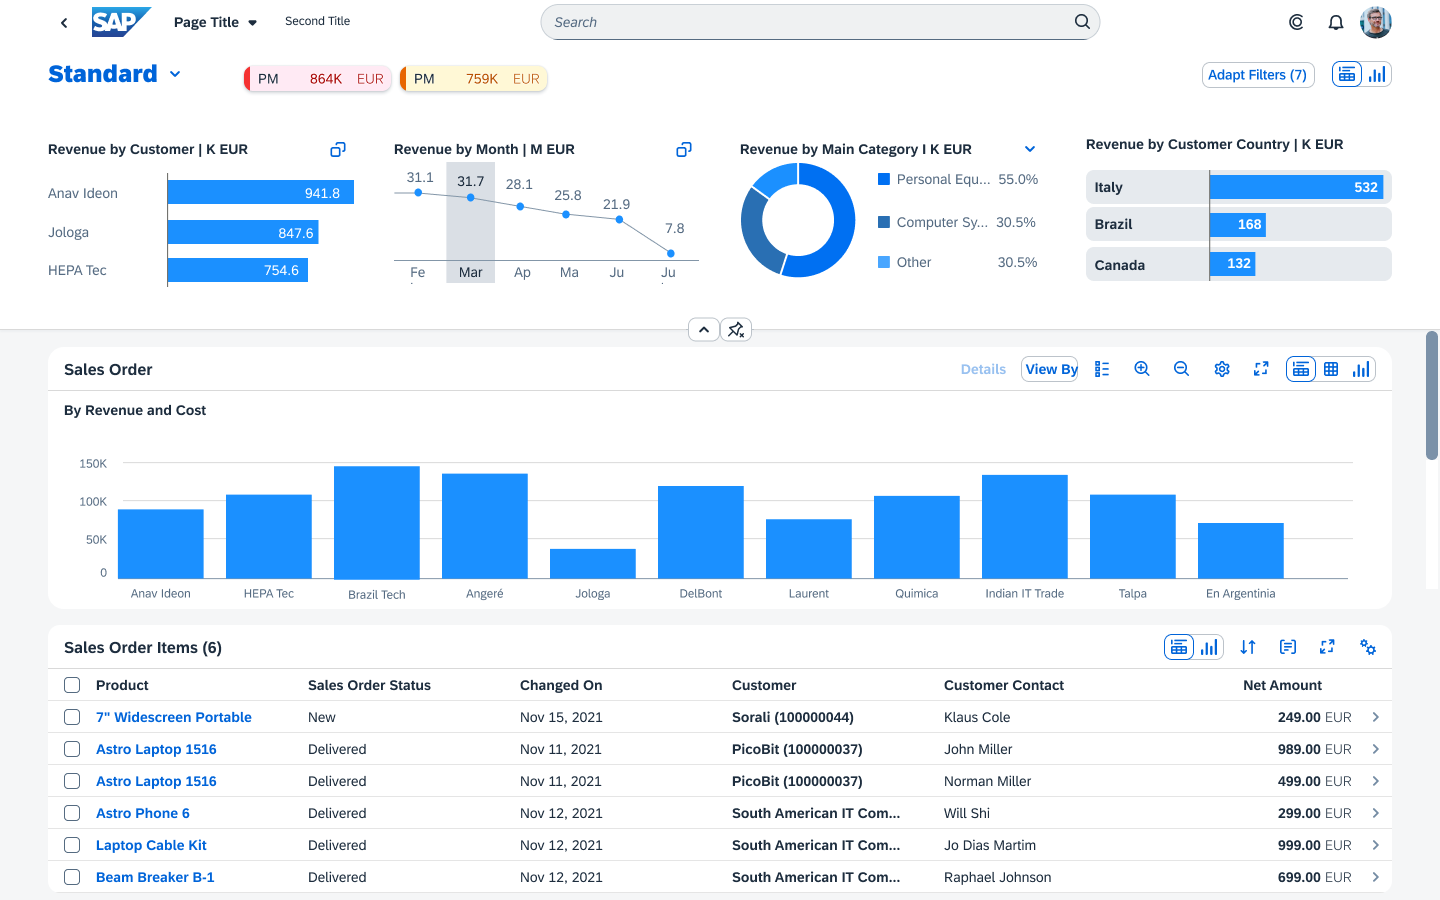
Task: Click the orange PM 759K EUR tag
Action: pos(474,79)
